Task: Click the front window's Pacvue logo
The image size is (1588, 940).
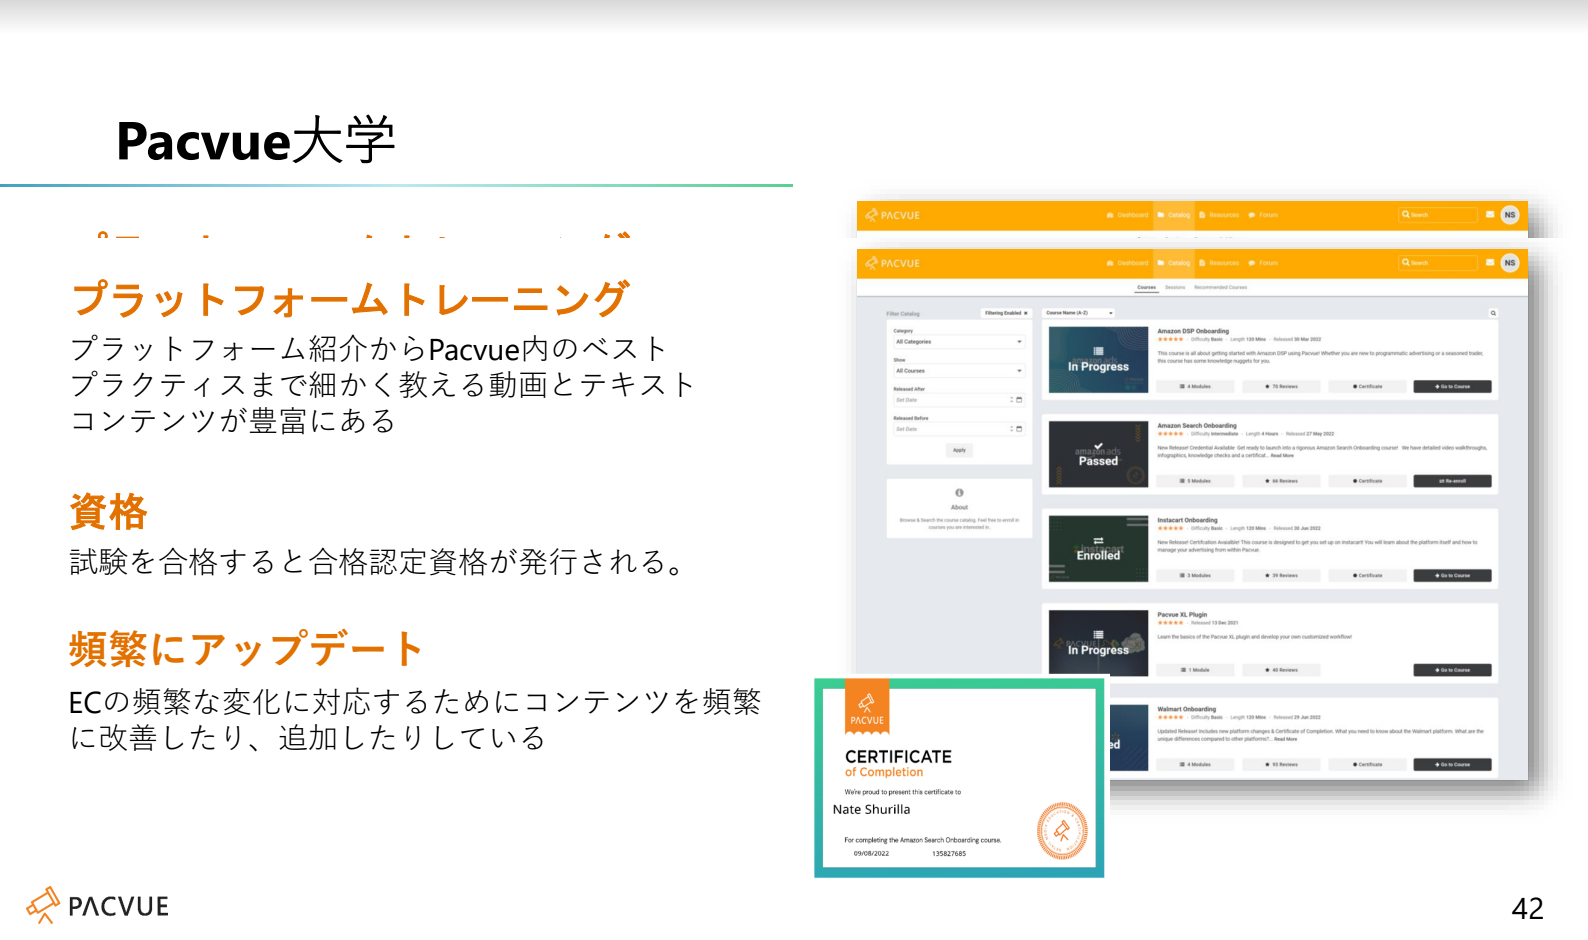Action: [892, 263]
